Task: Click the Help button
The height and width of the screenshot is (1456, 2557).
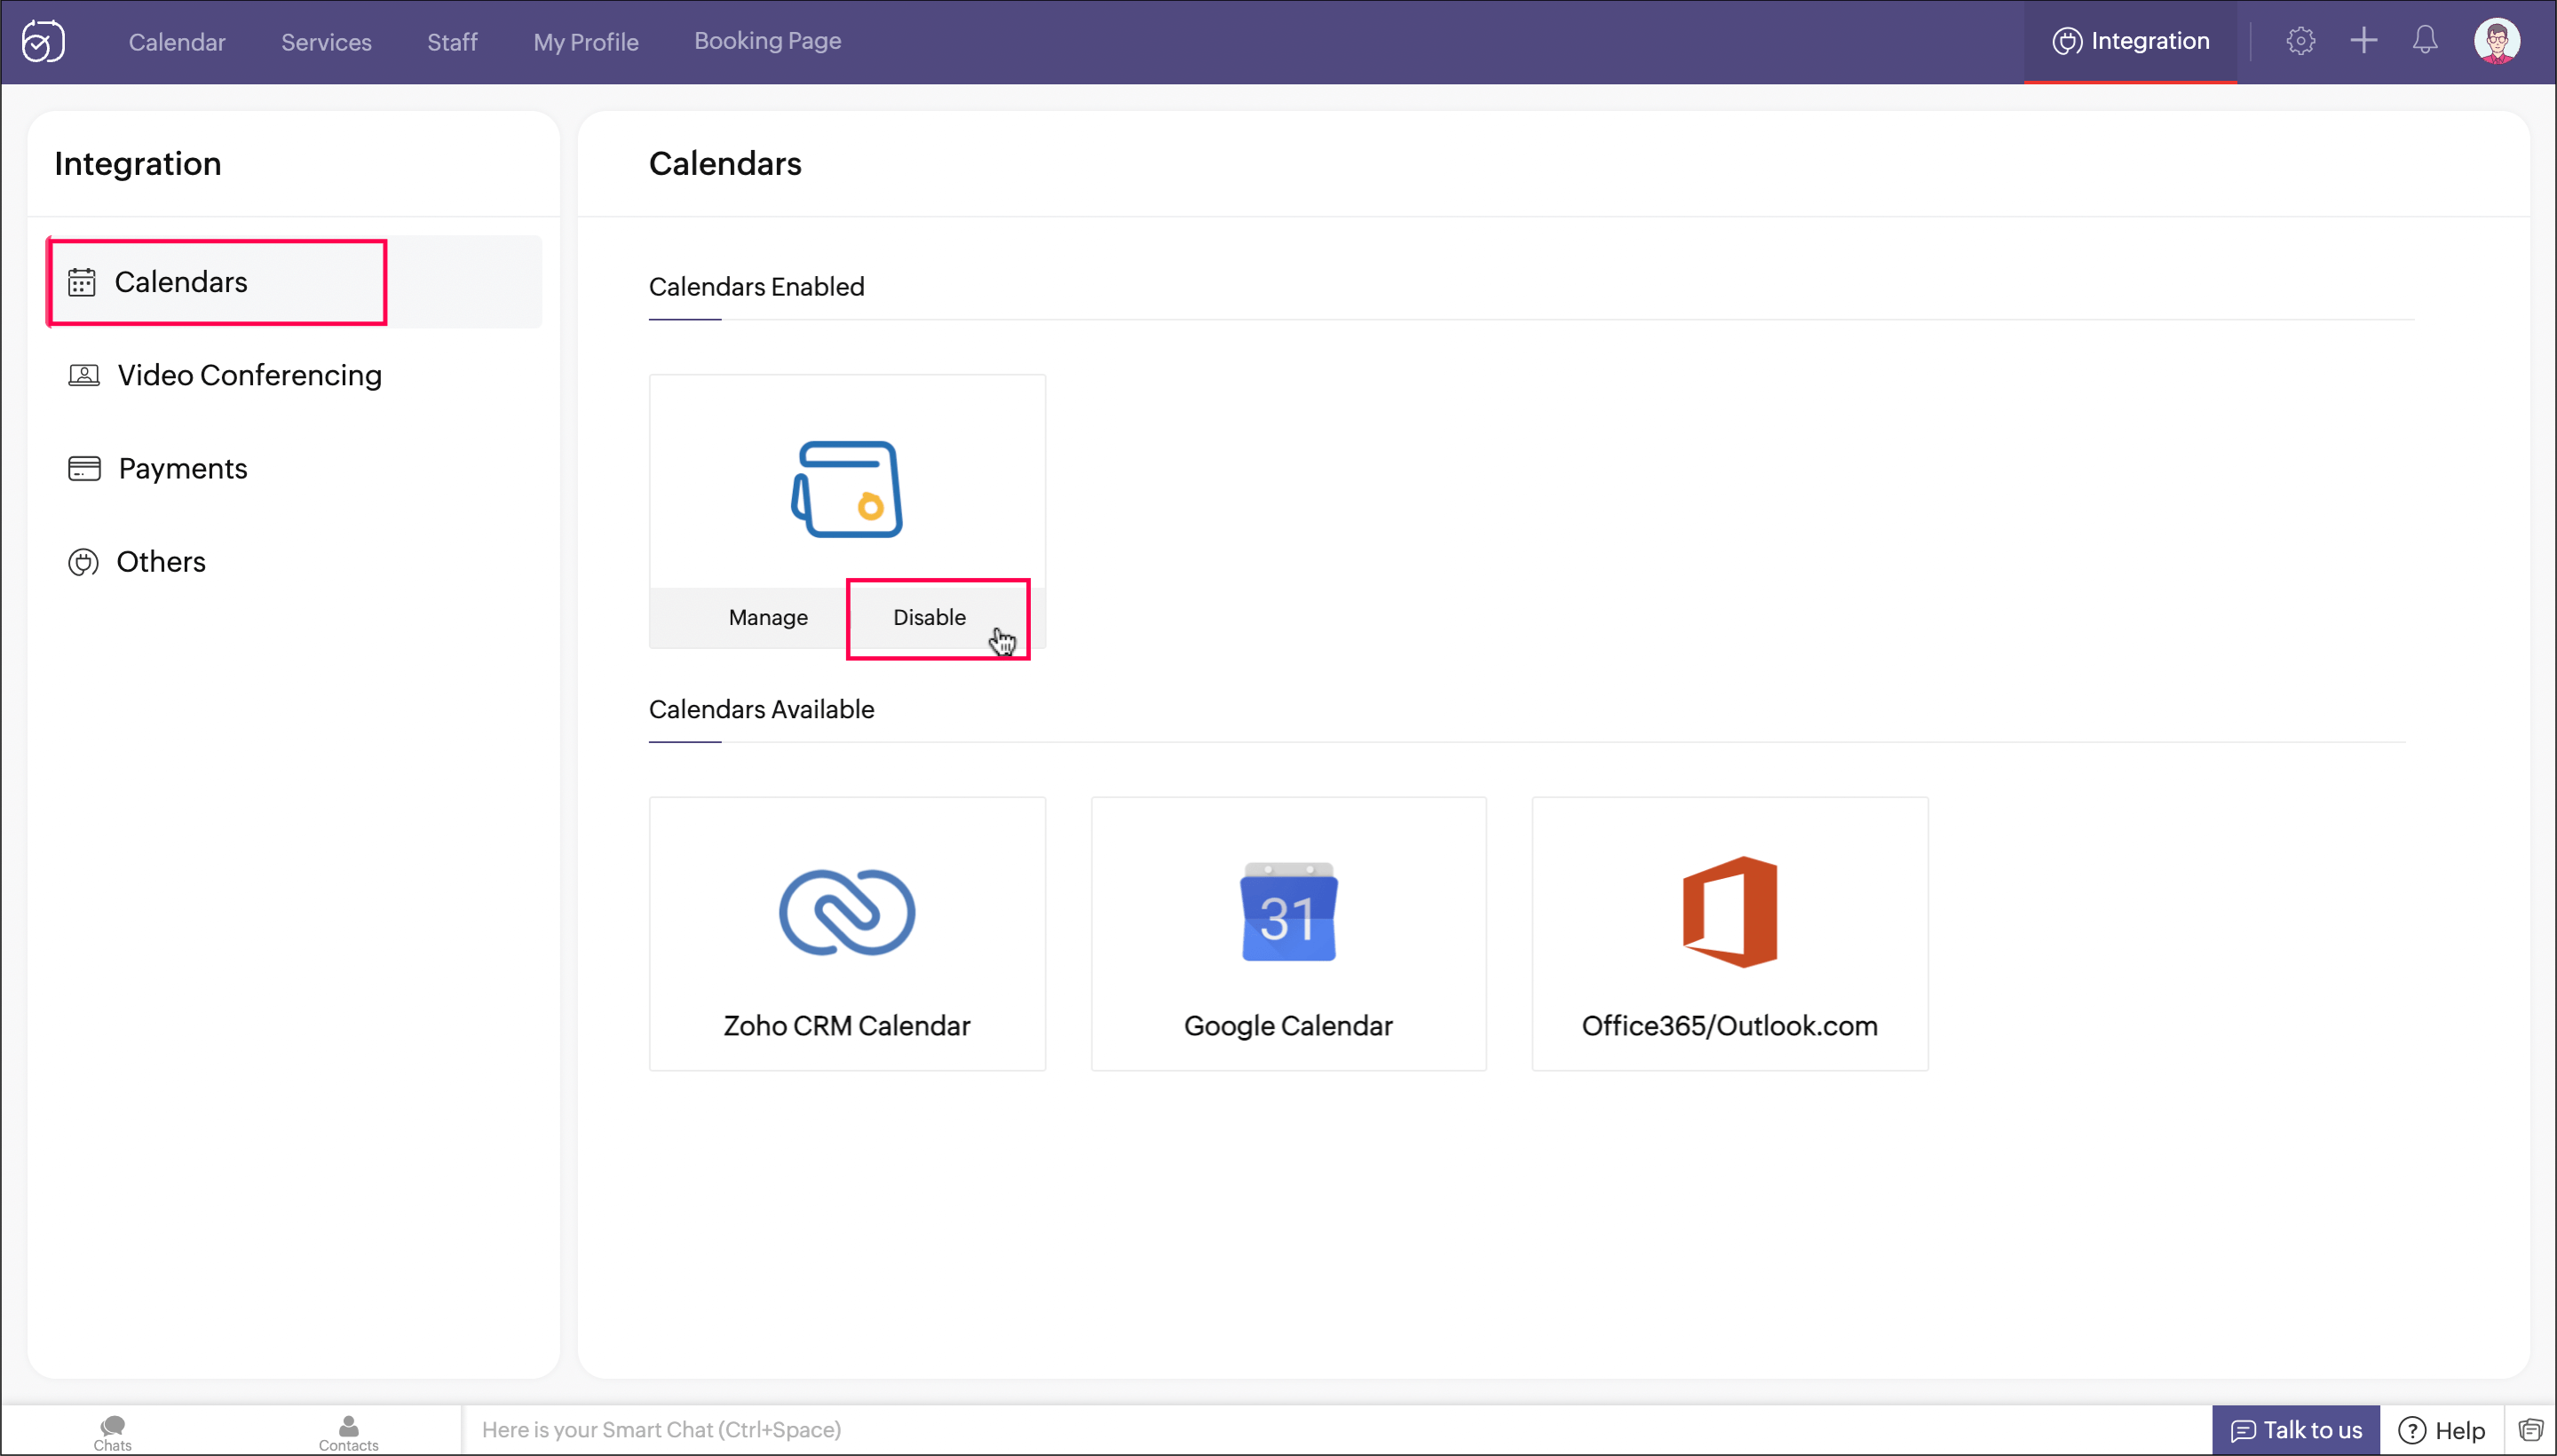Action: pyautogui.click(x=2442, y=1430)
